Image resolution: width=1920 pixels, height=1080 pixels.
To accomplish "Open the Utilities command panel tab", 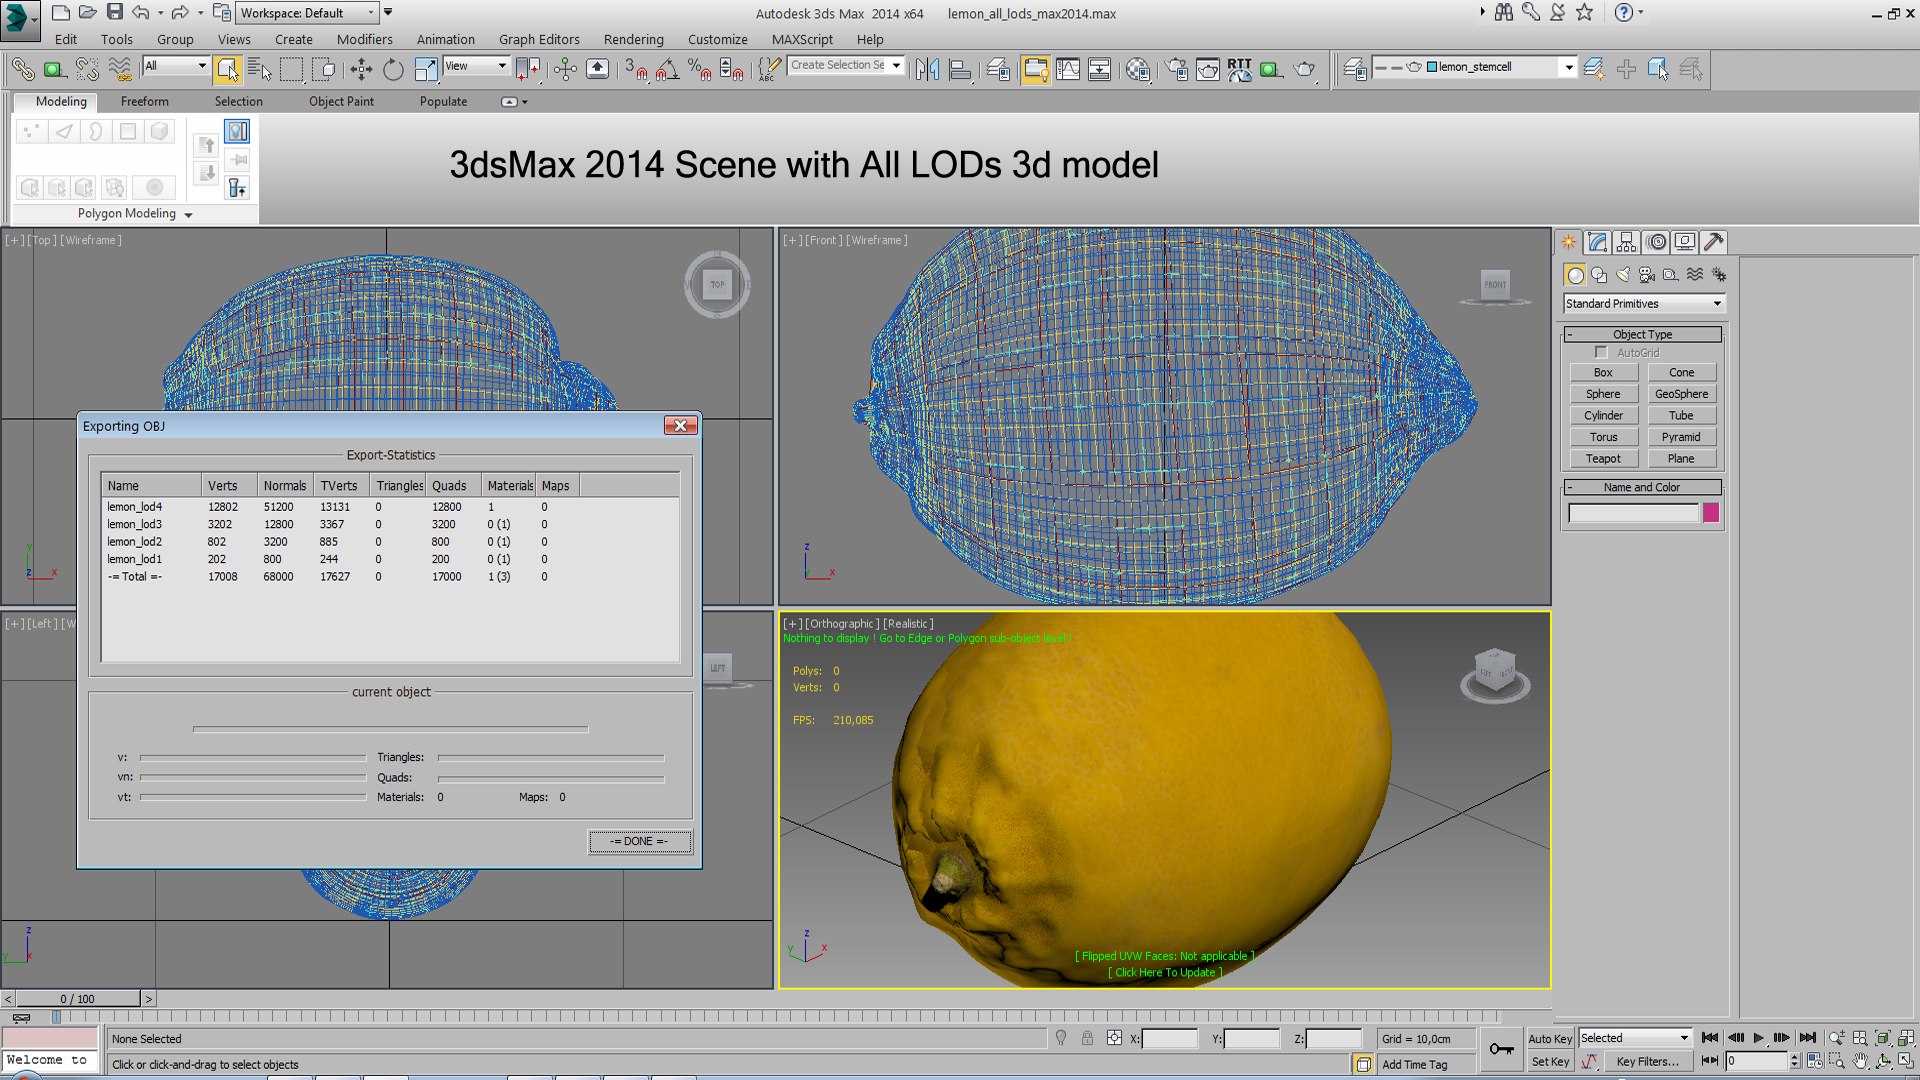I will click(1713, 242).
